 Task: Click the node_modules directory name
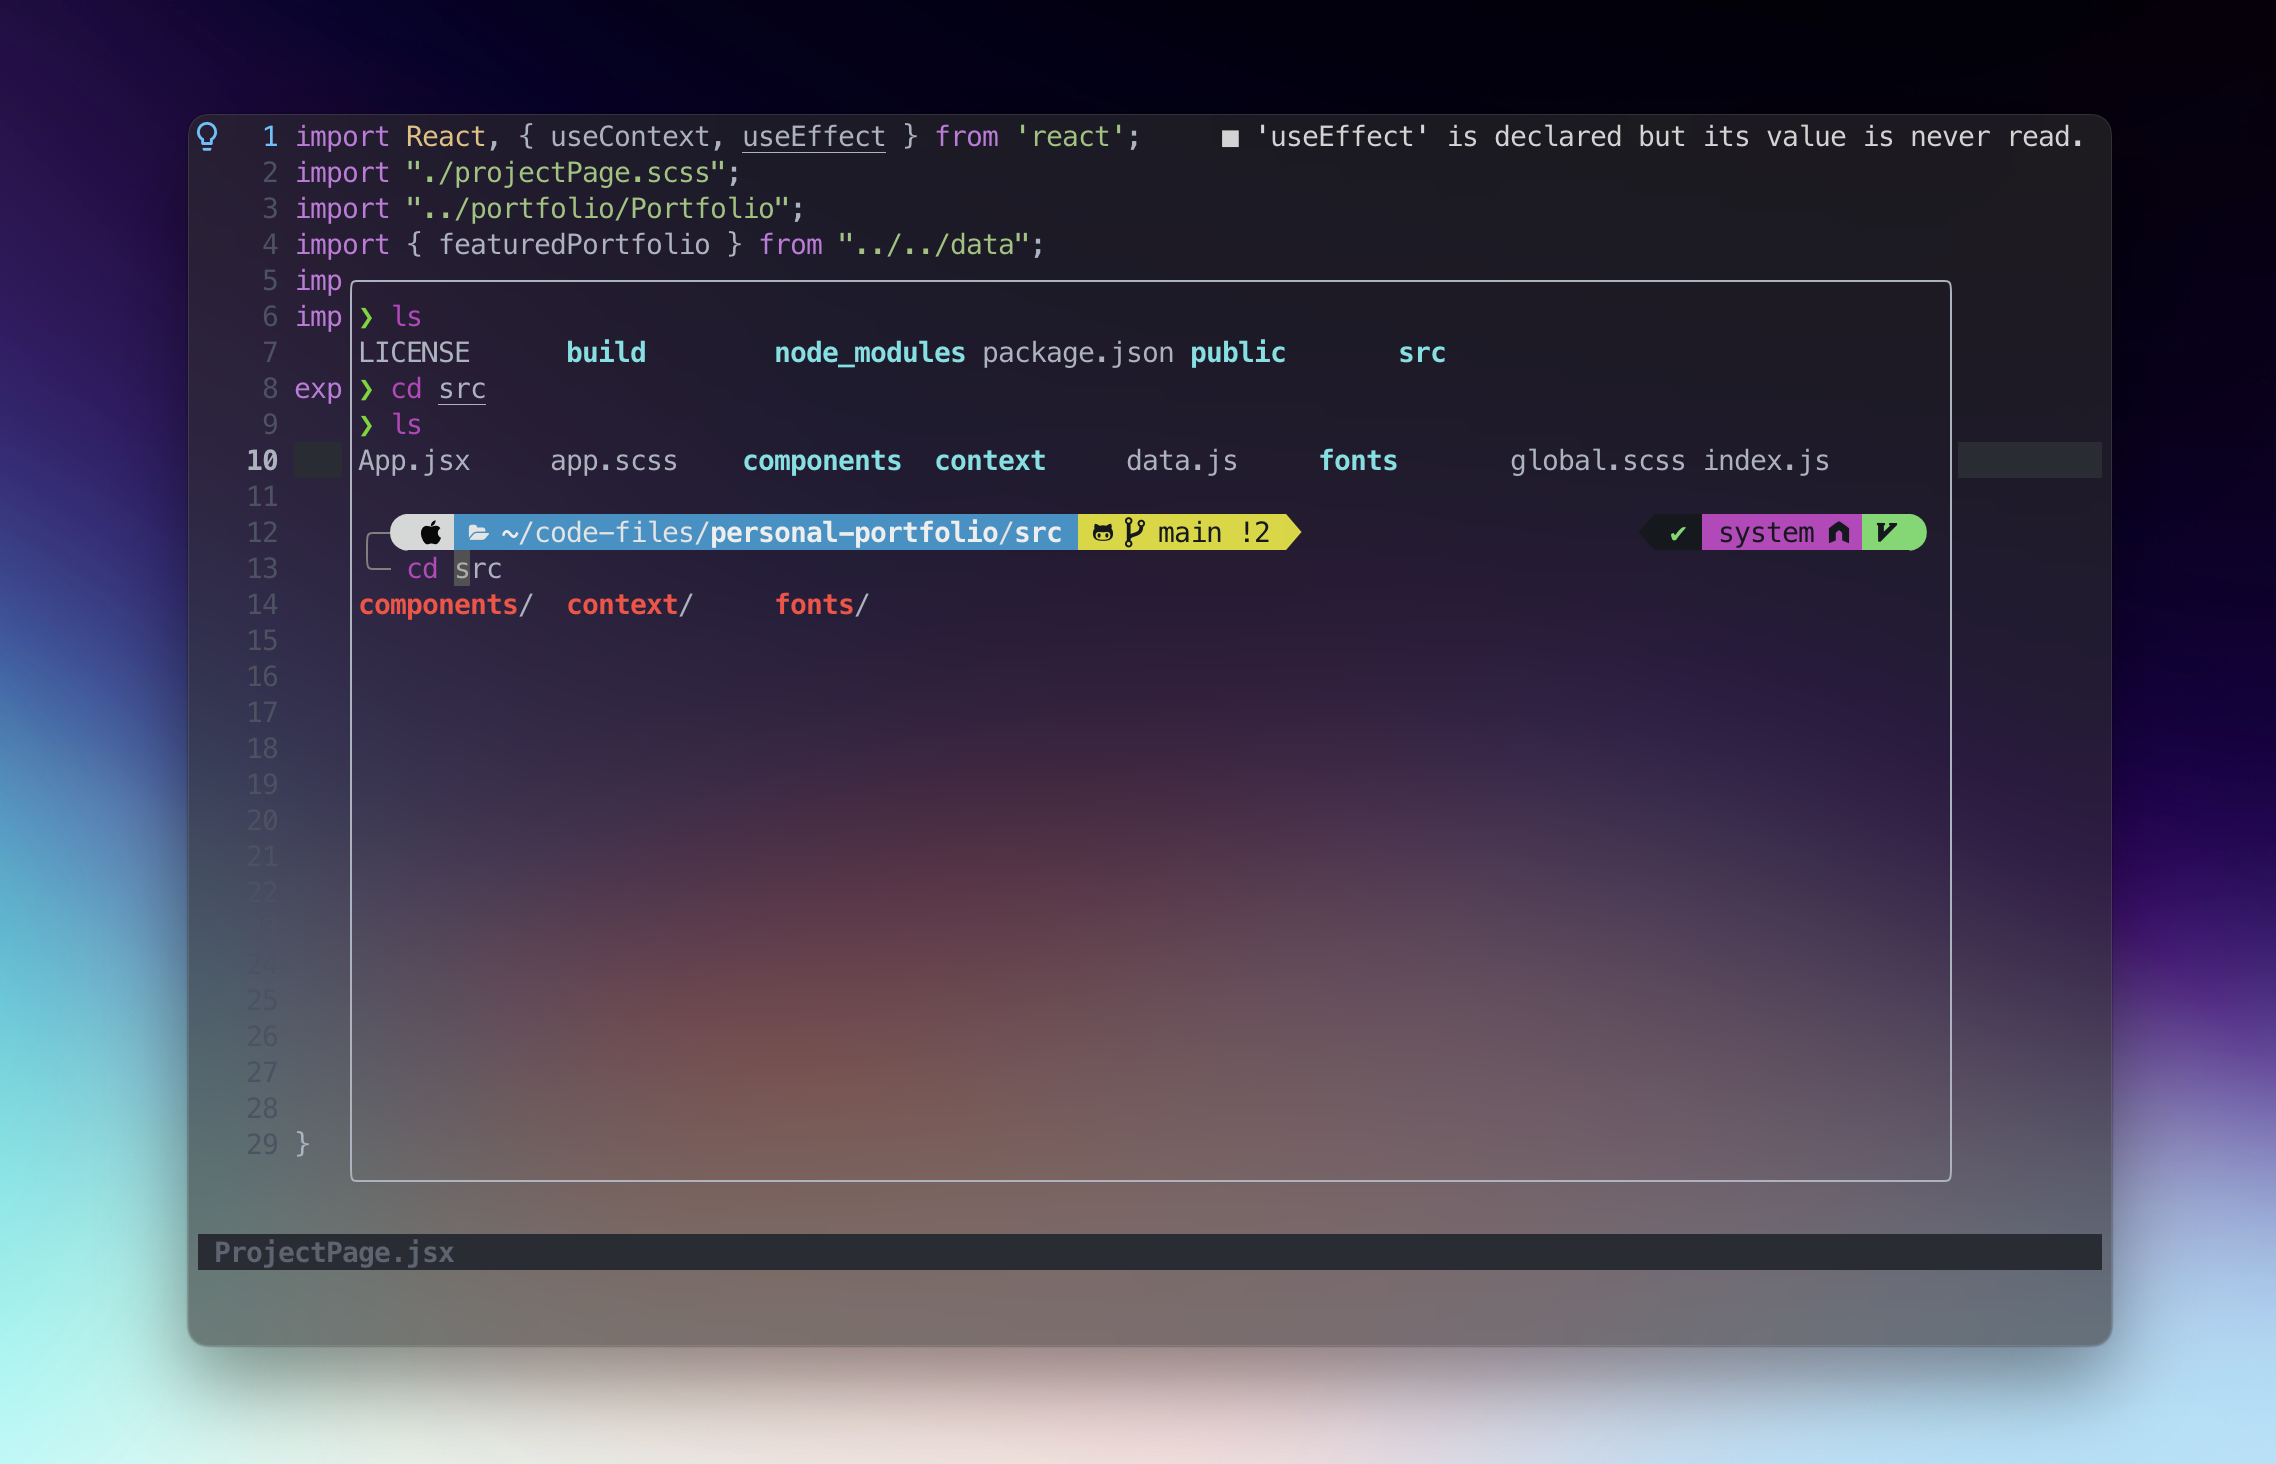pos(869,353)
